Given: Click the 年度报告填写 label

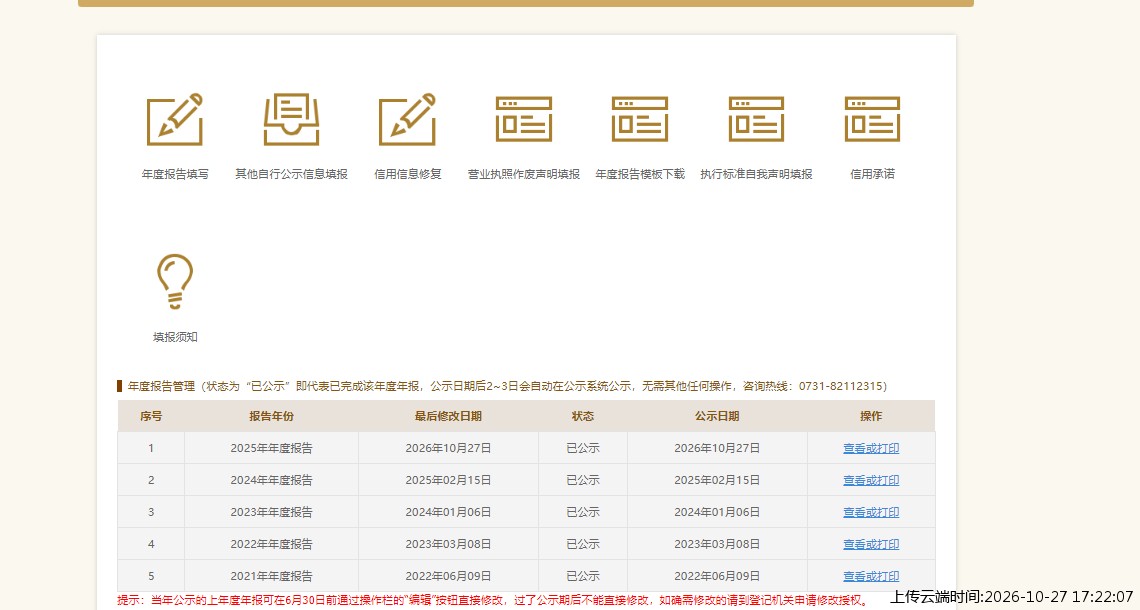Looking at the screenshot, I should tap(174, 174).
